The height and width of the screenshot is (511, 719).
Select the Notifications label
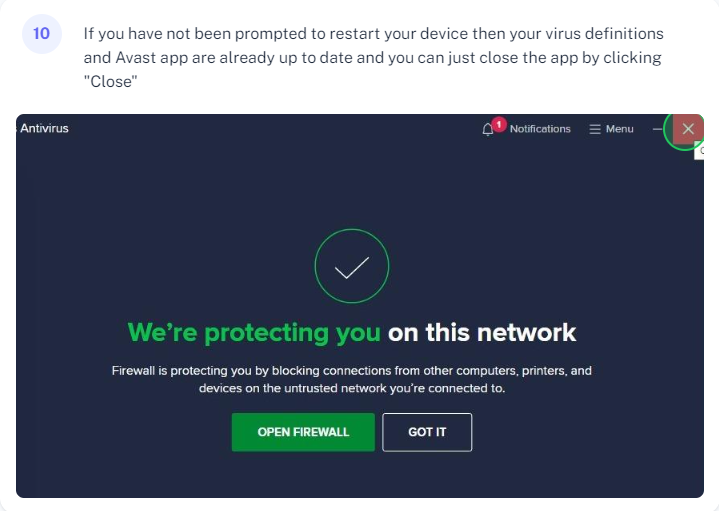point(540,129)
